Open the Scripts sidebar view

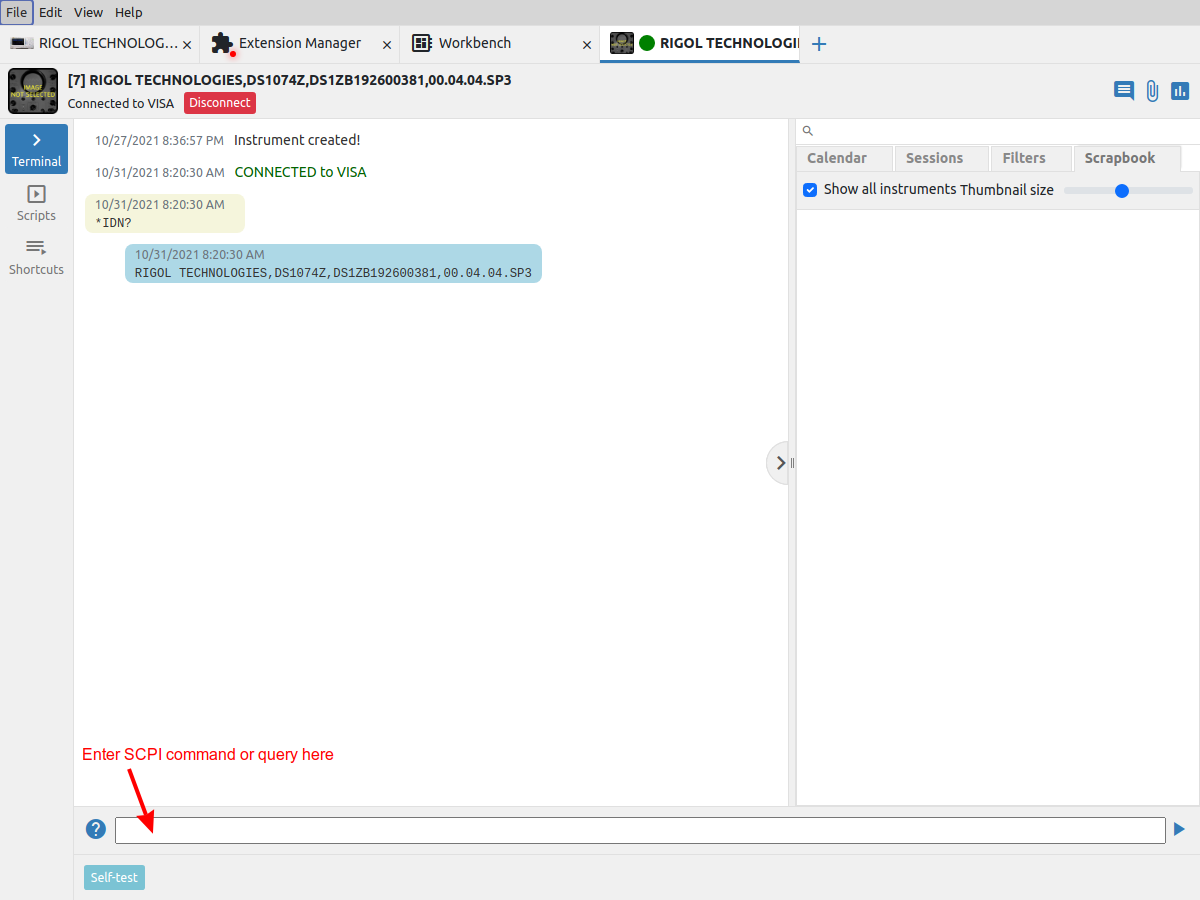point(36,203)
